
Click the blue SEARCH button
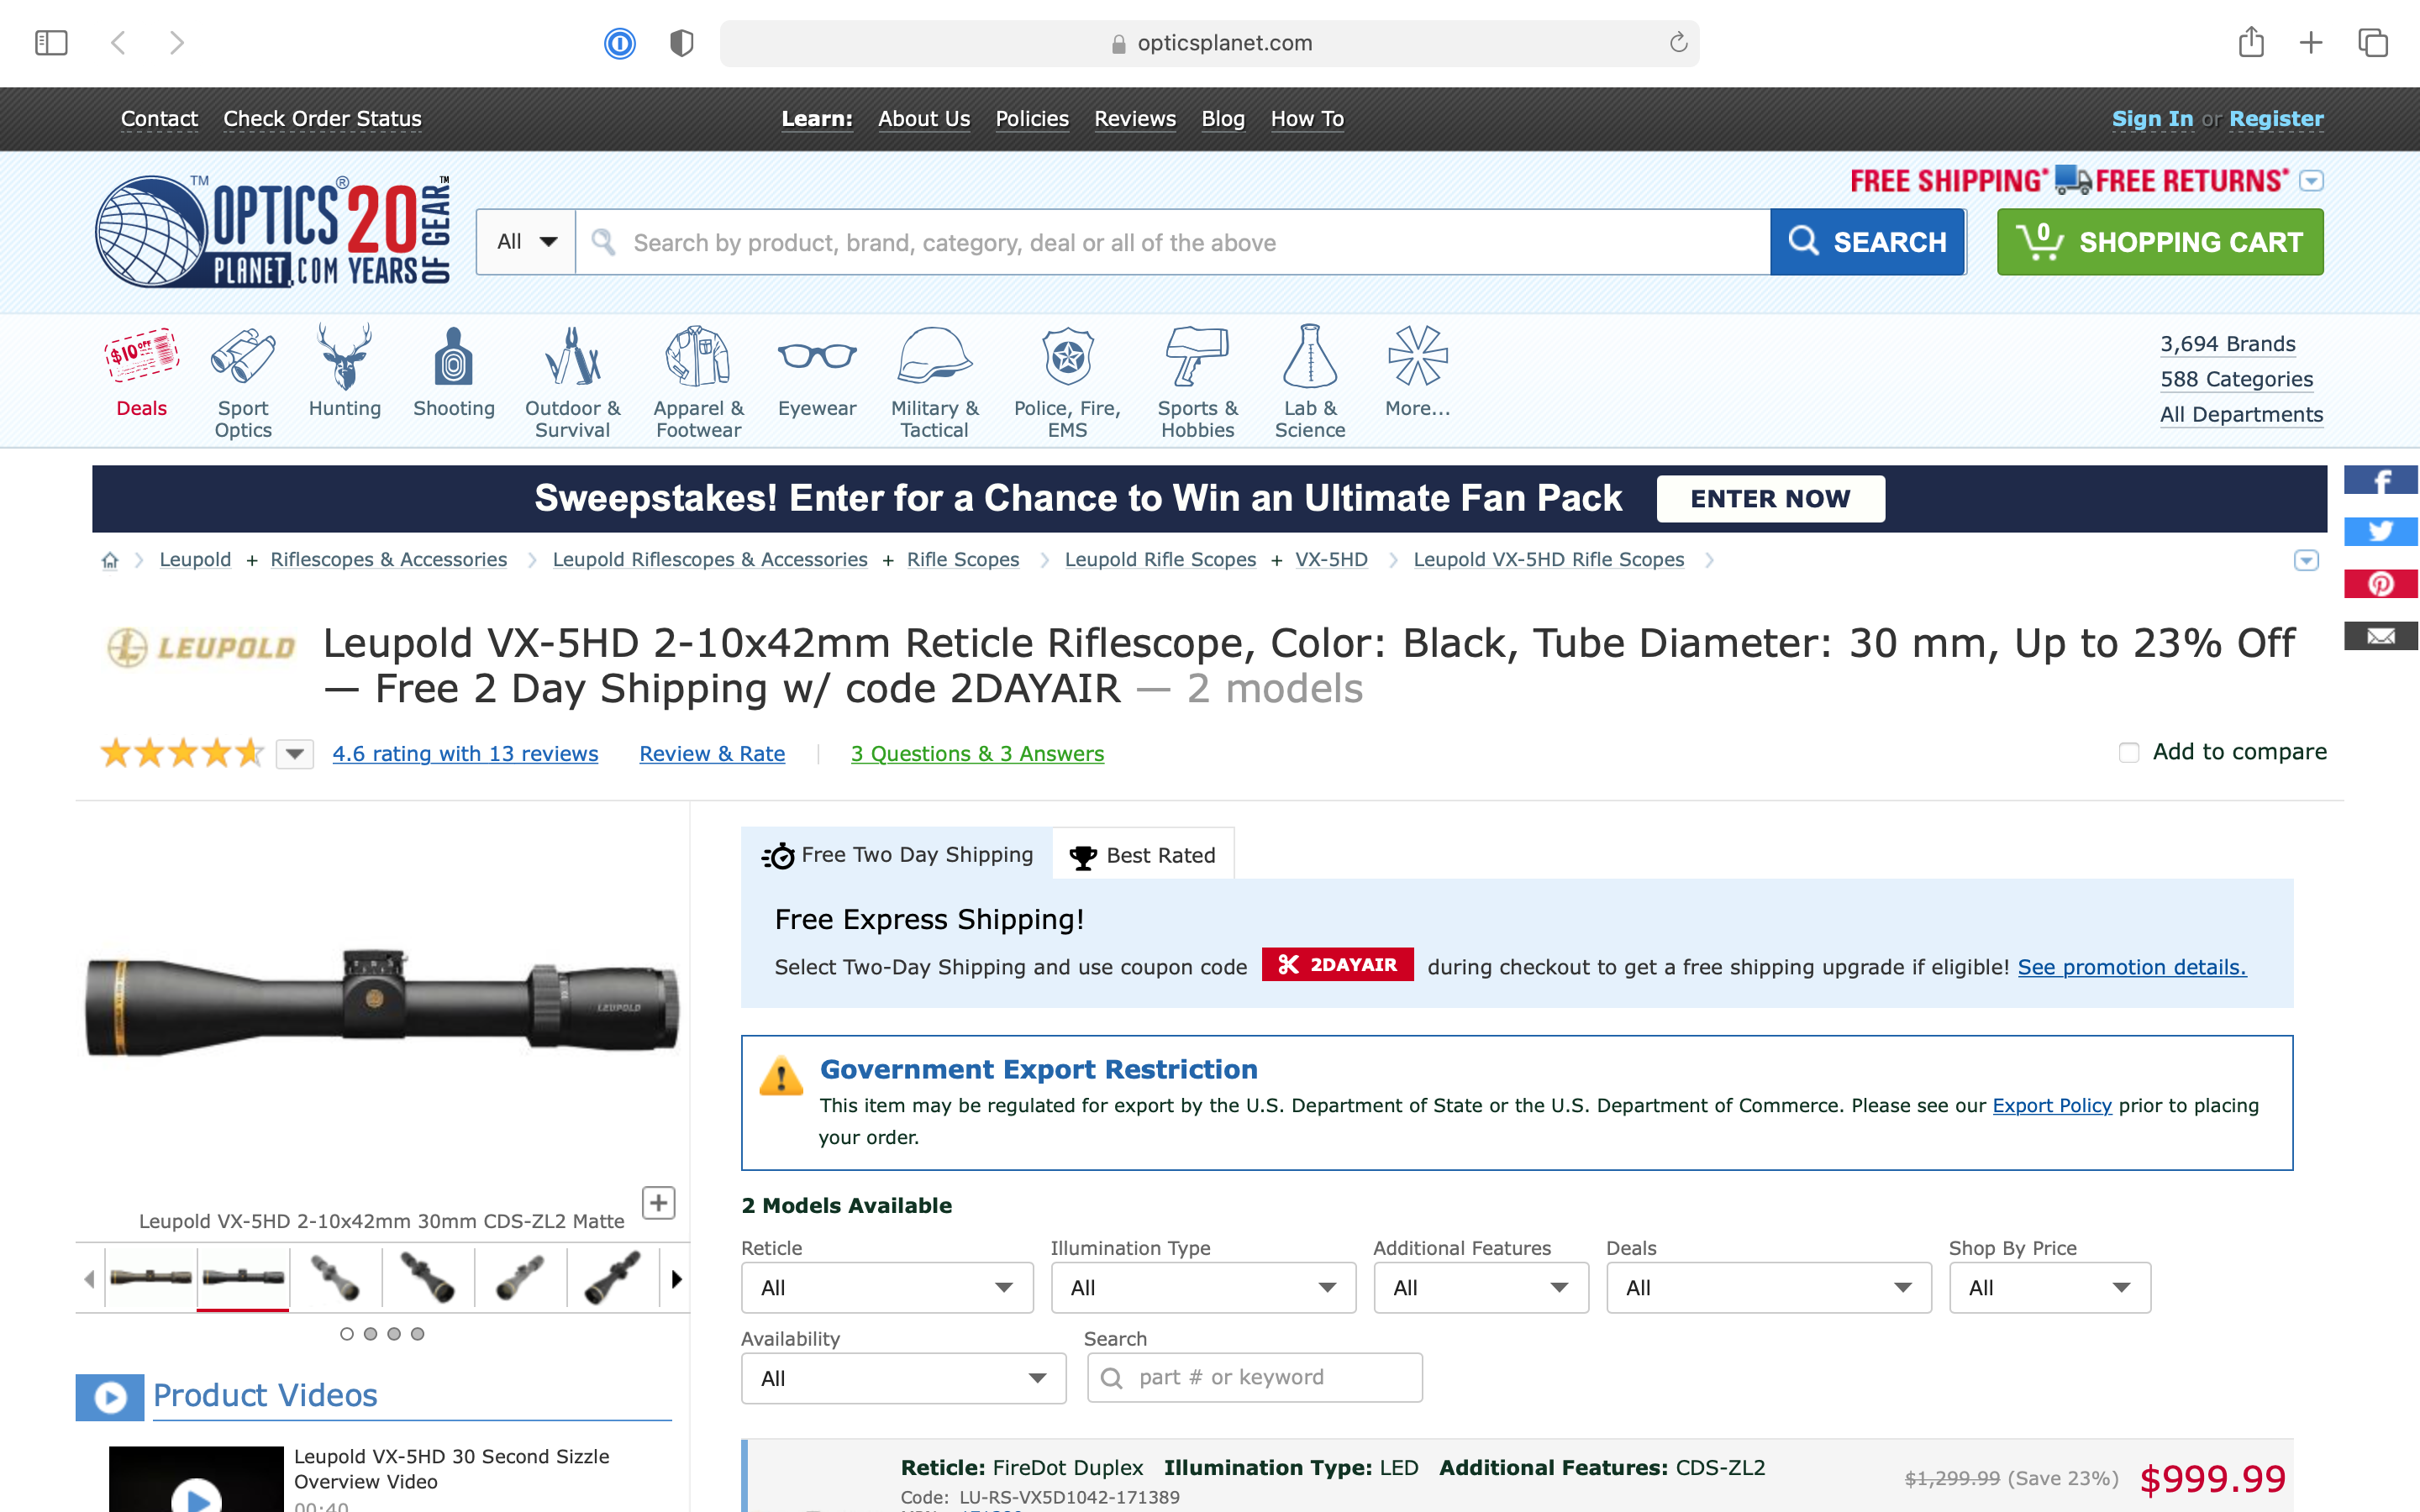coord(1867,242)
